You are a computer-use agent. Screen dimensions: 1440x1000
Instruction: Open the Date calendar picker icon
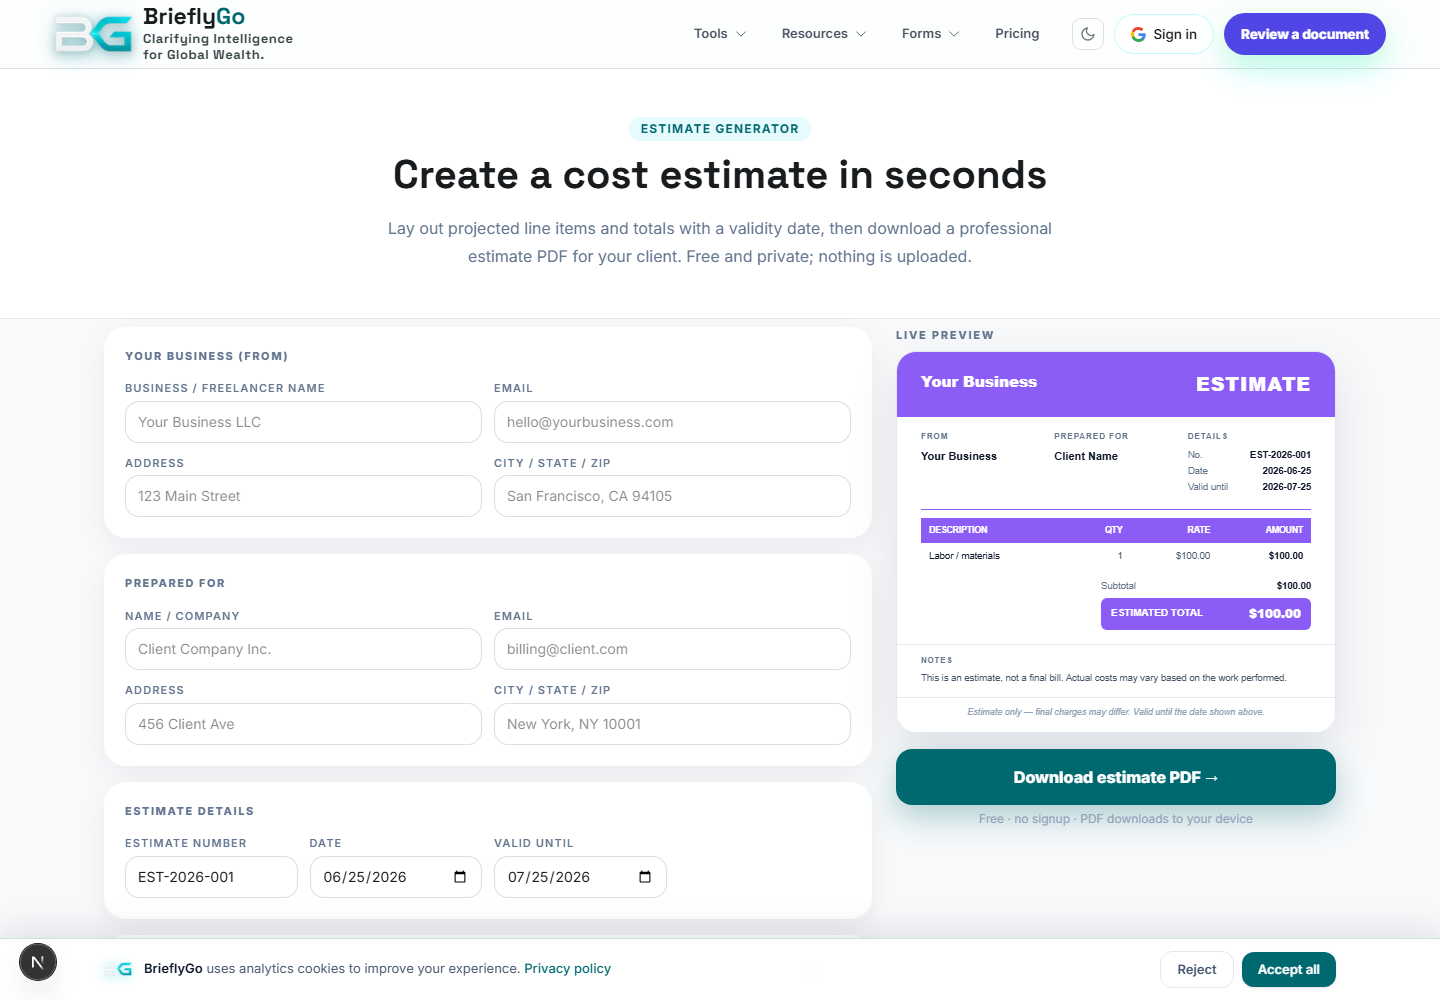460,877
